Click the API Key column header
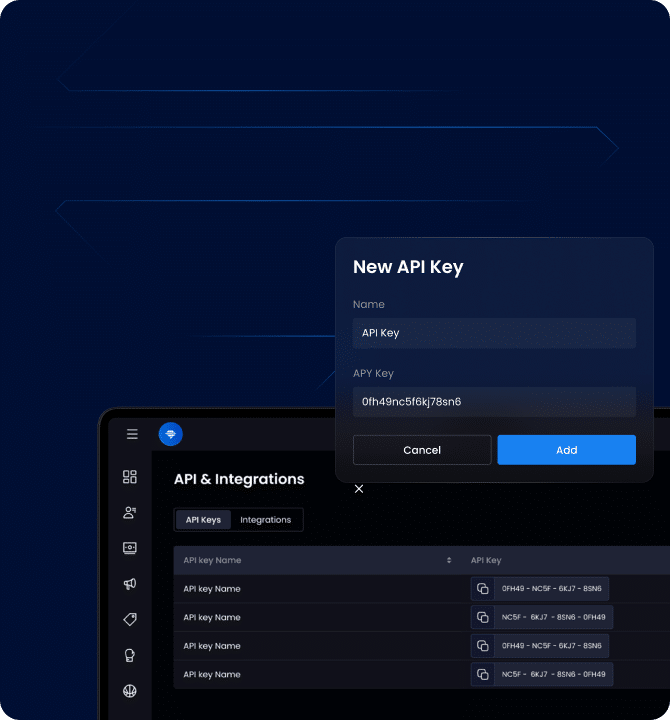The height and width of the screenshot is (720, 670). (x=486, y=560)
